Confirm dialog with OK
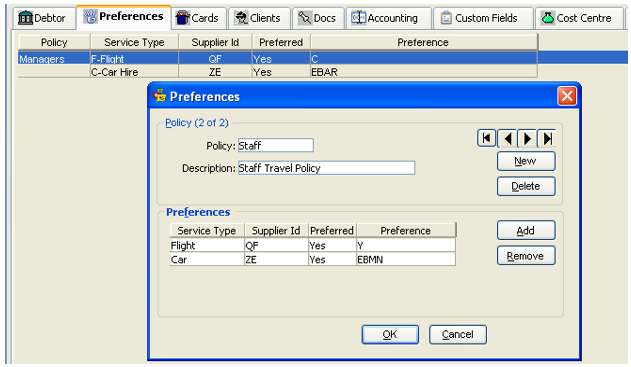 tap(390, 334)
